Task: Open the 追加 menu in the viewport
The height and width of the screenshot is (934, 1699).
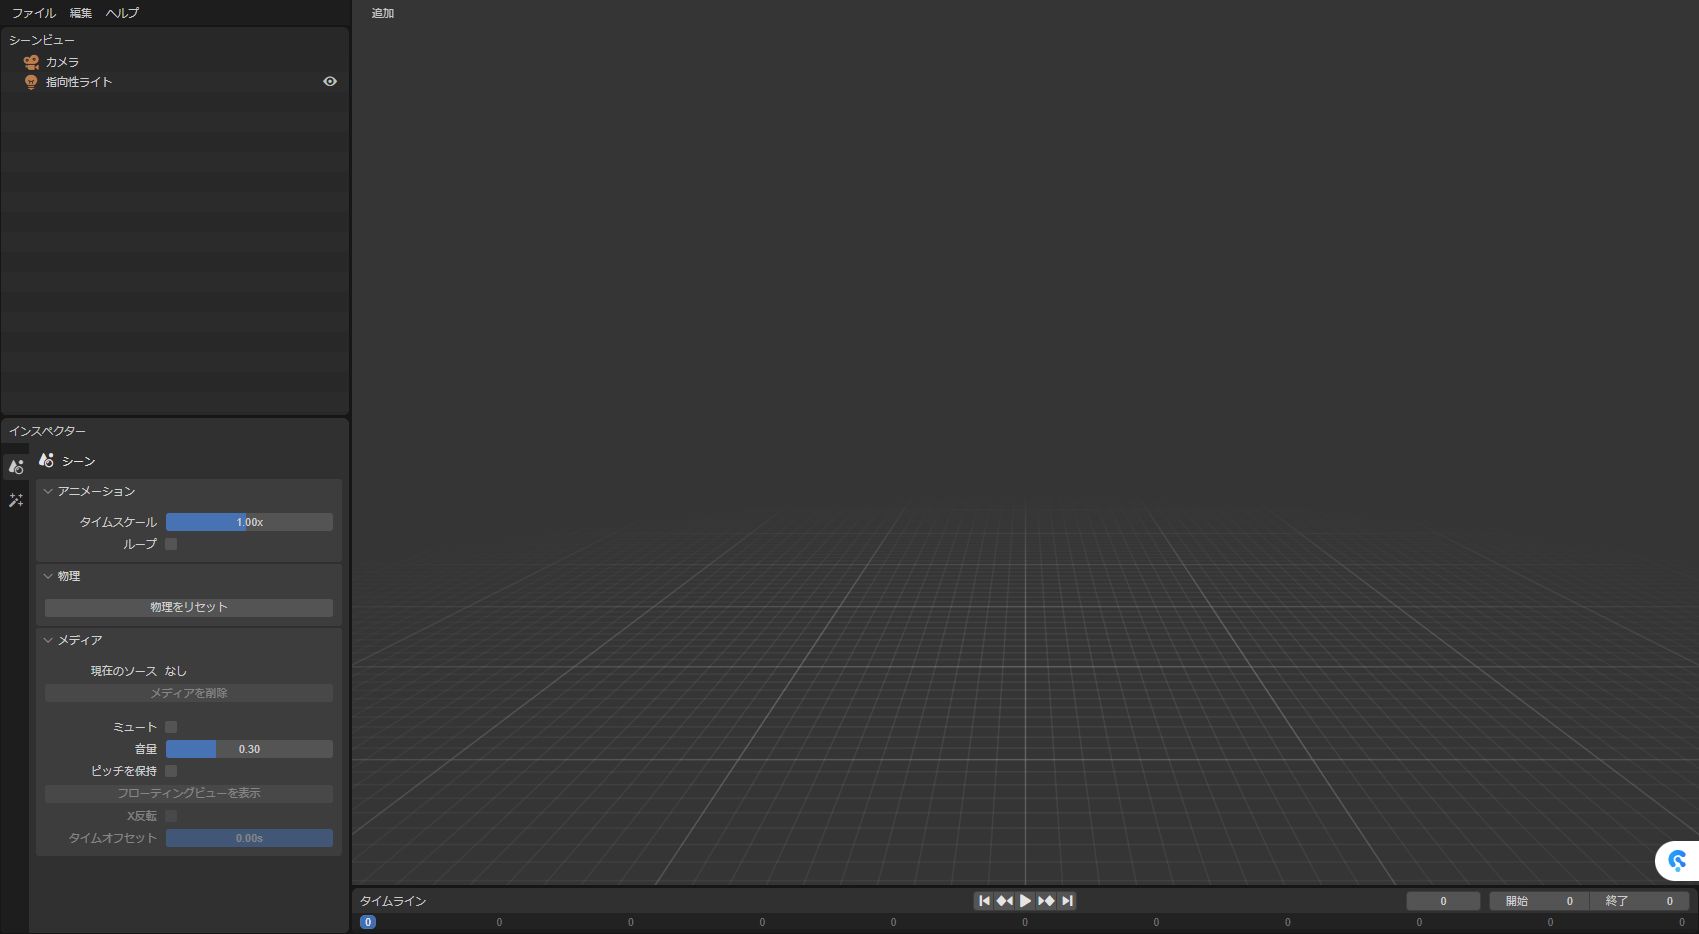Action: (382, 13)
